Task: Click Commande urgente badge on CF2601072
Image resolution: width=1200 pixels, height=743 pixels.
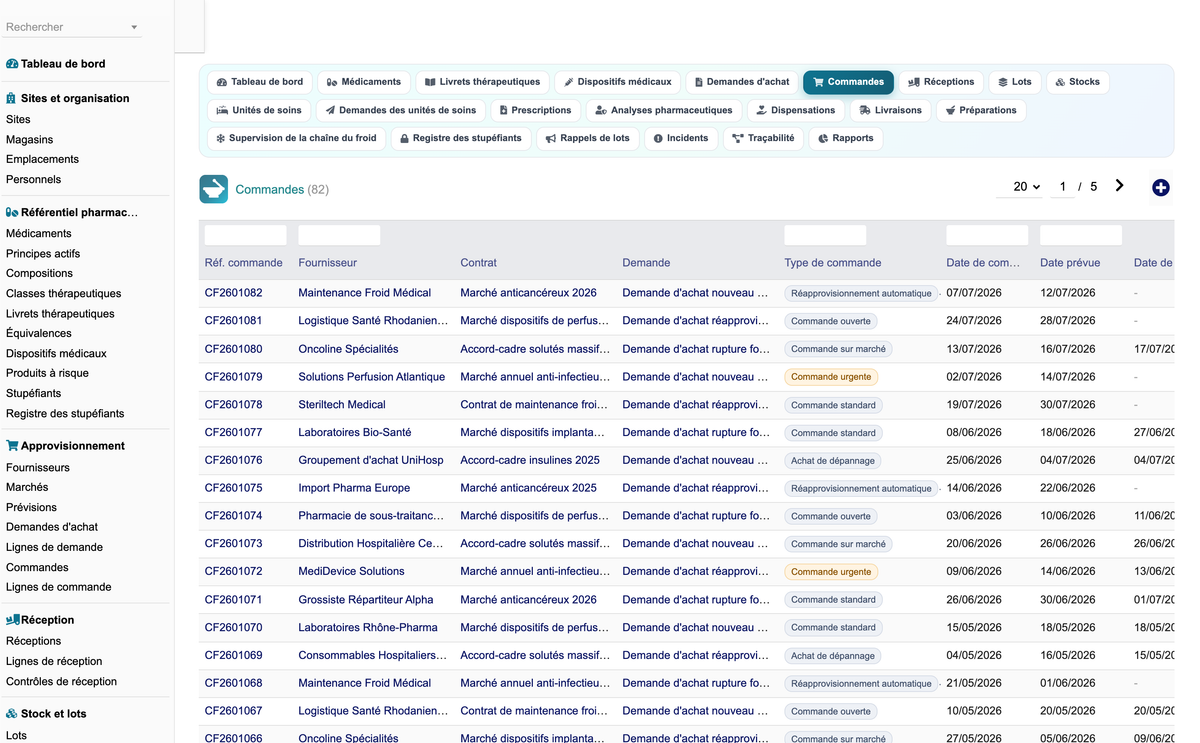Action: point(831,572)
